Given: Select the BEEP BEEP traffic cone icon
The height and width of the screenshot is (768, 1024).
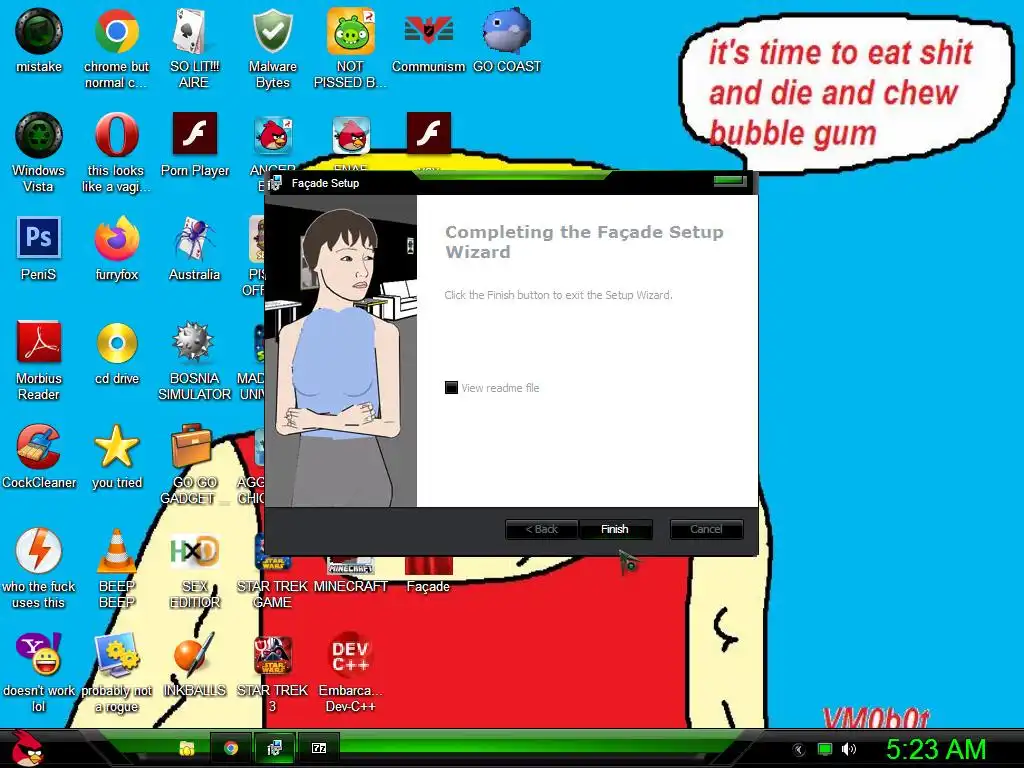Looking at the screenshot, I should tap(116, 569).
